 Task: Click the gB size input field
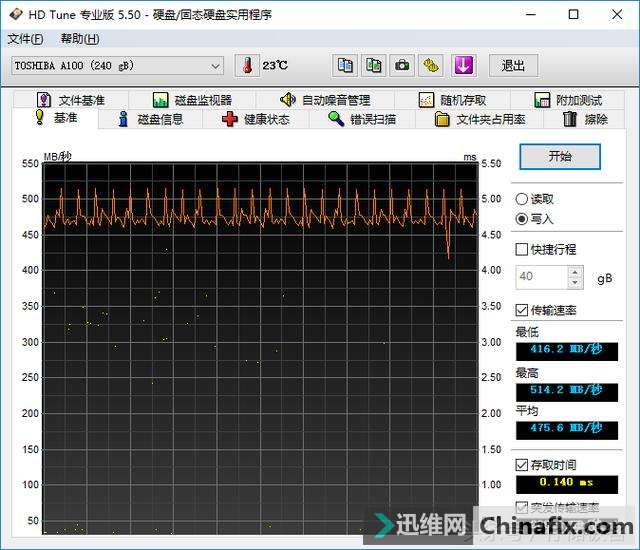pos(541,277)
